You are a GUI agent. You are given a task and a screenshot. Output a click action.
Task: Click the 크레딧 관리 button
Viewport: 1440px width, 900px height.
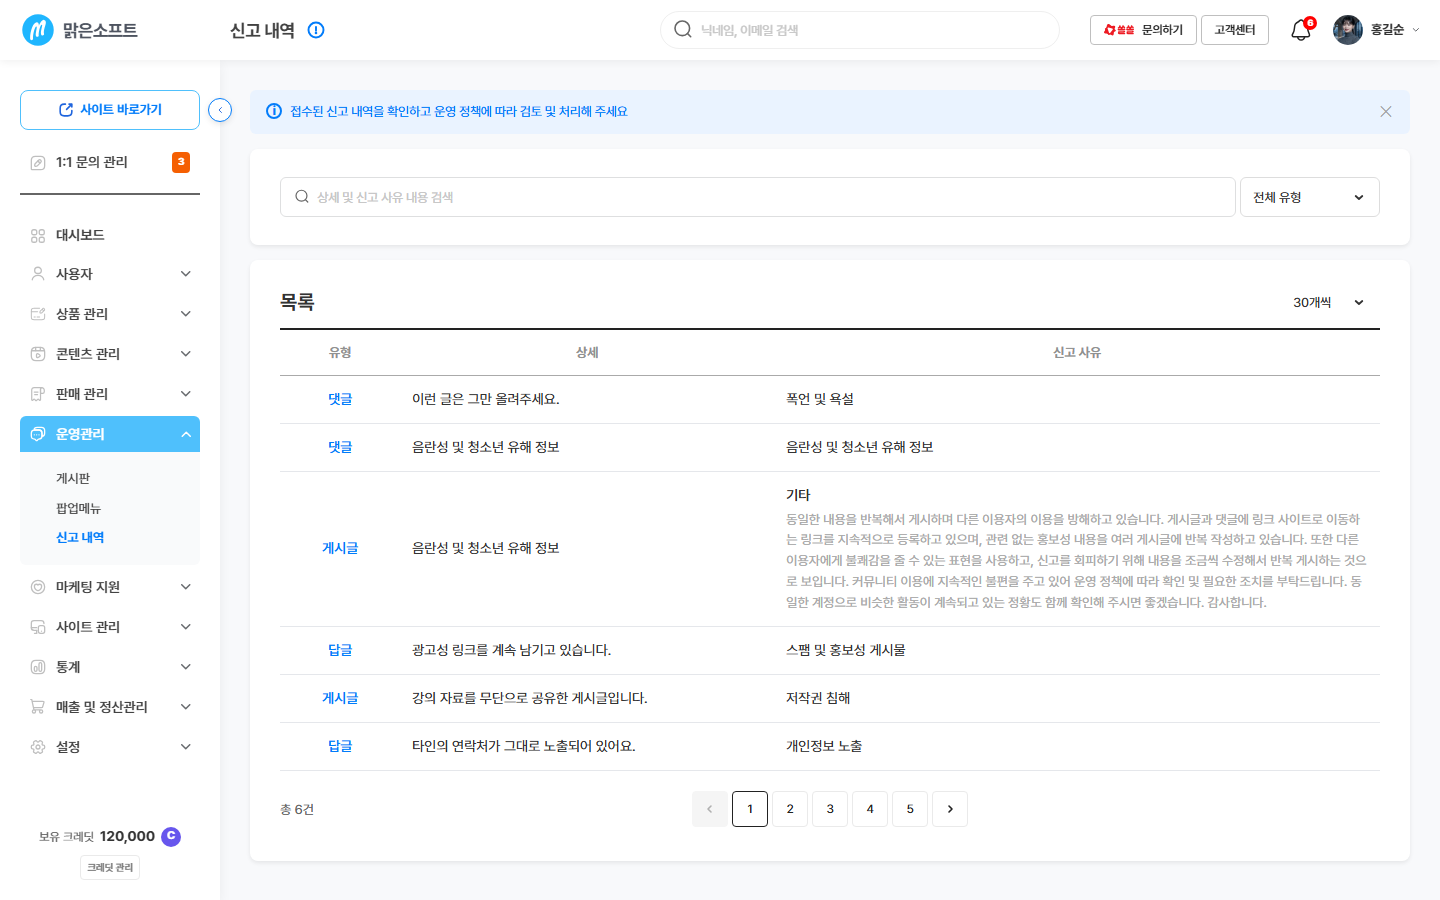coord(110,868)
